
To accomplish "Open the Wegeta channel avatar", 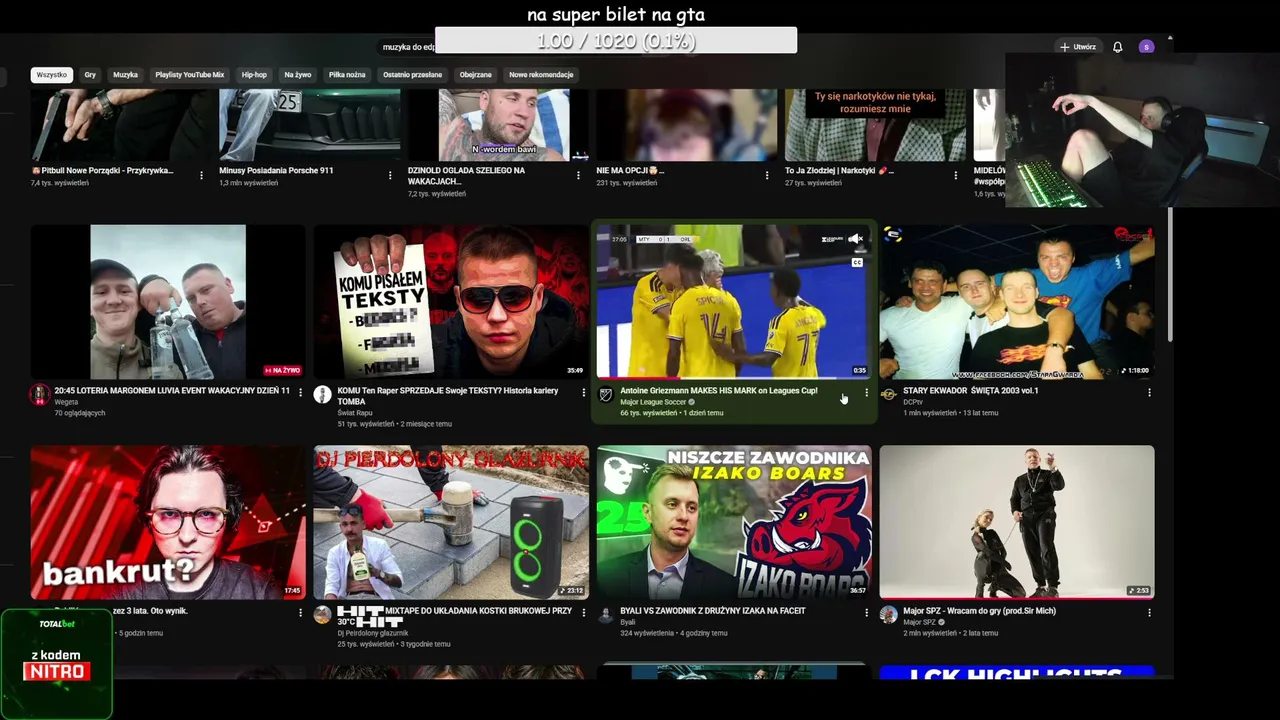I will point(39,395).
